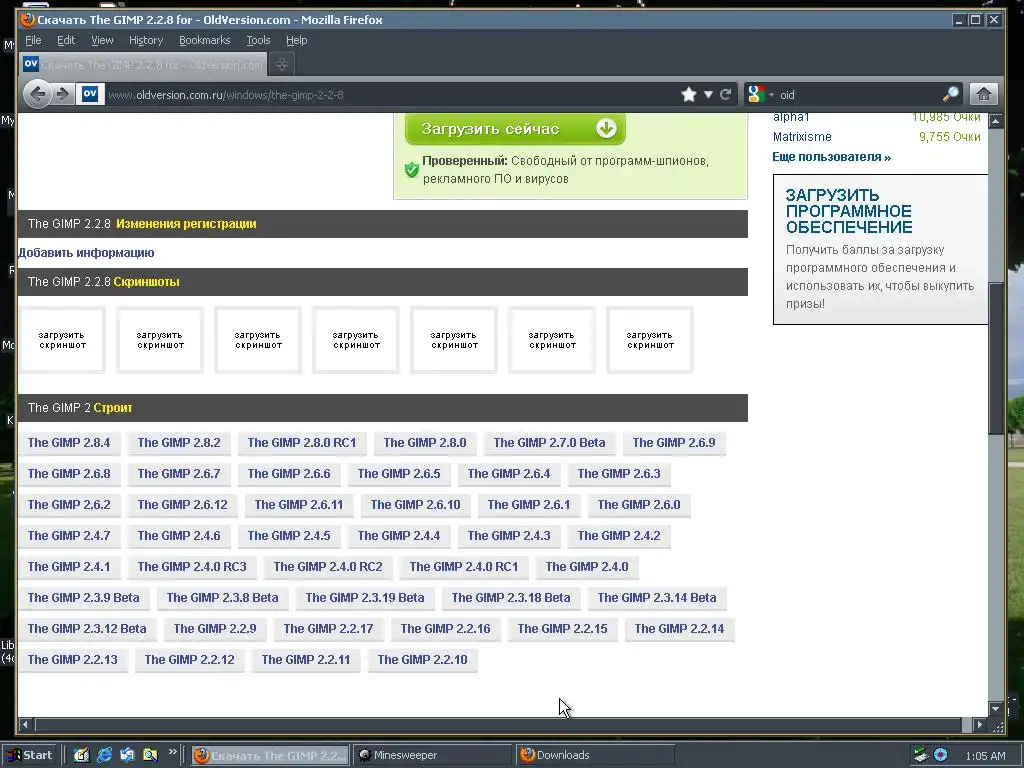Click the Internet Explorer quick launch icon
Viewport: 1024px width, 768px height.
(x=104, y=756)
